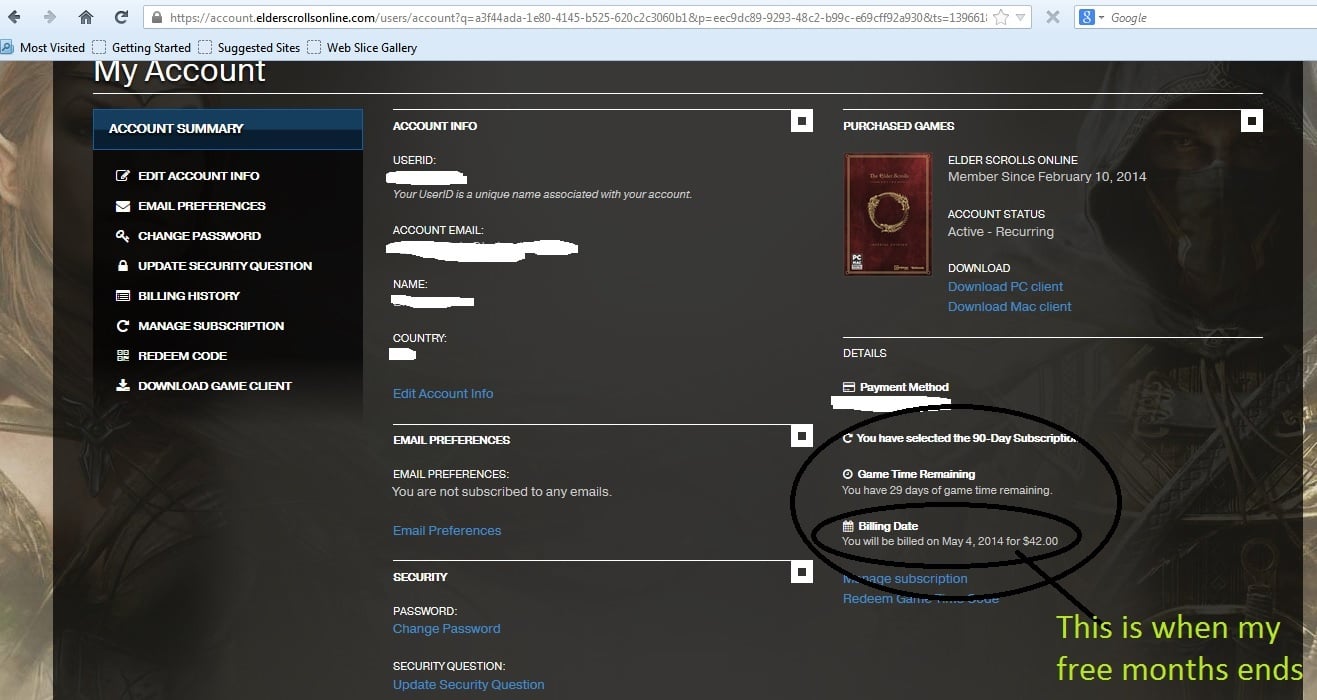Screen dimensions: 1317x700
Task: Click the 90-Day Subscription refresh icon
Action: pyautogui.click(x=848, y=438)
